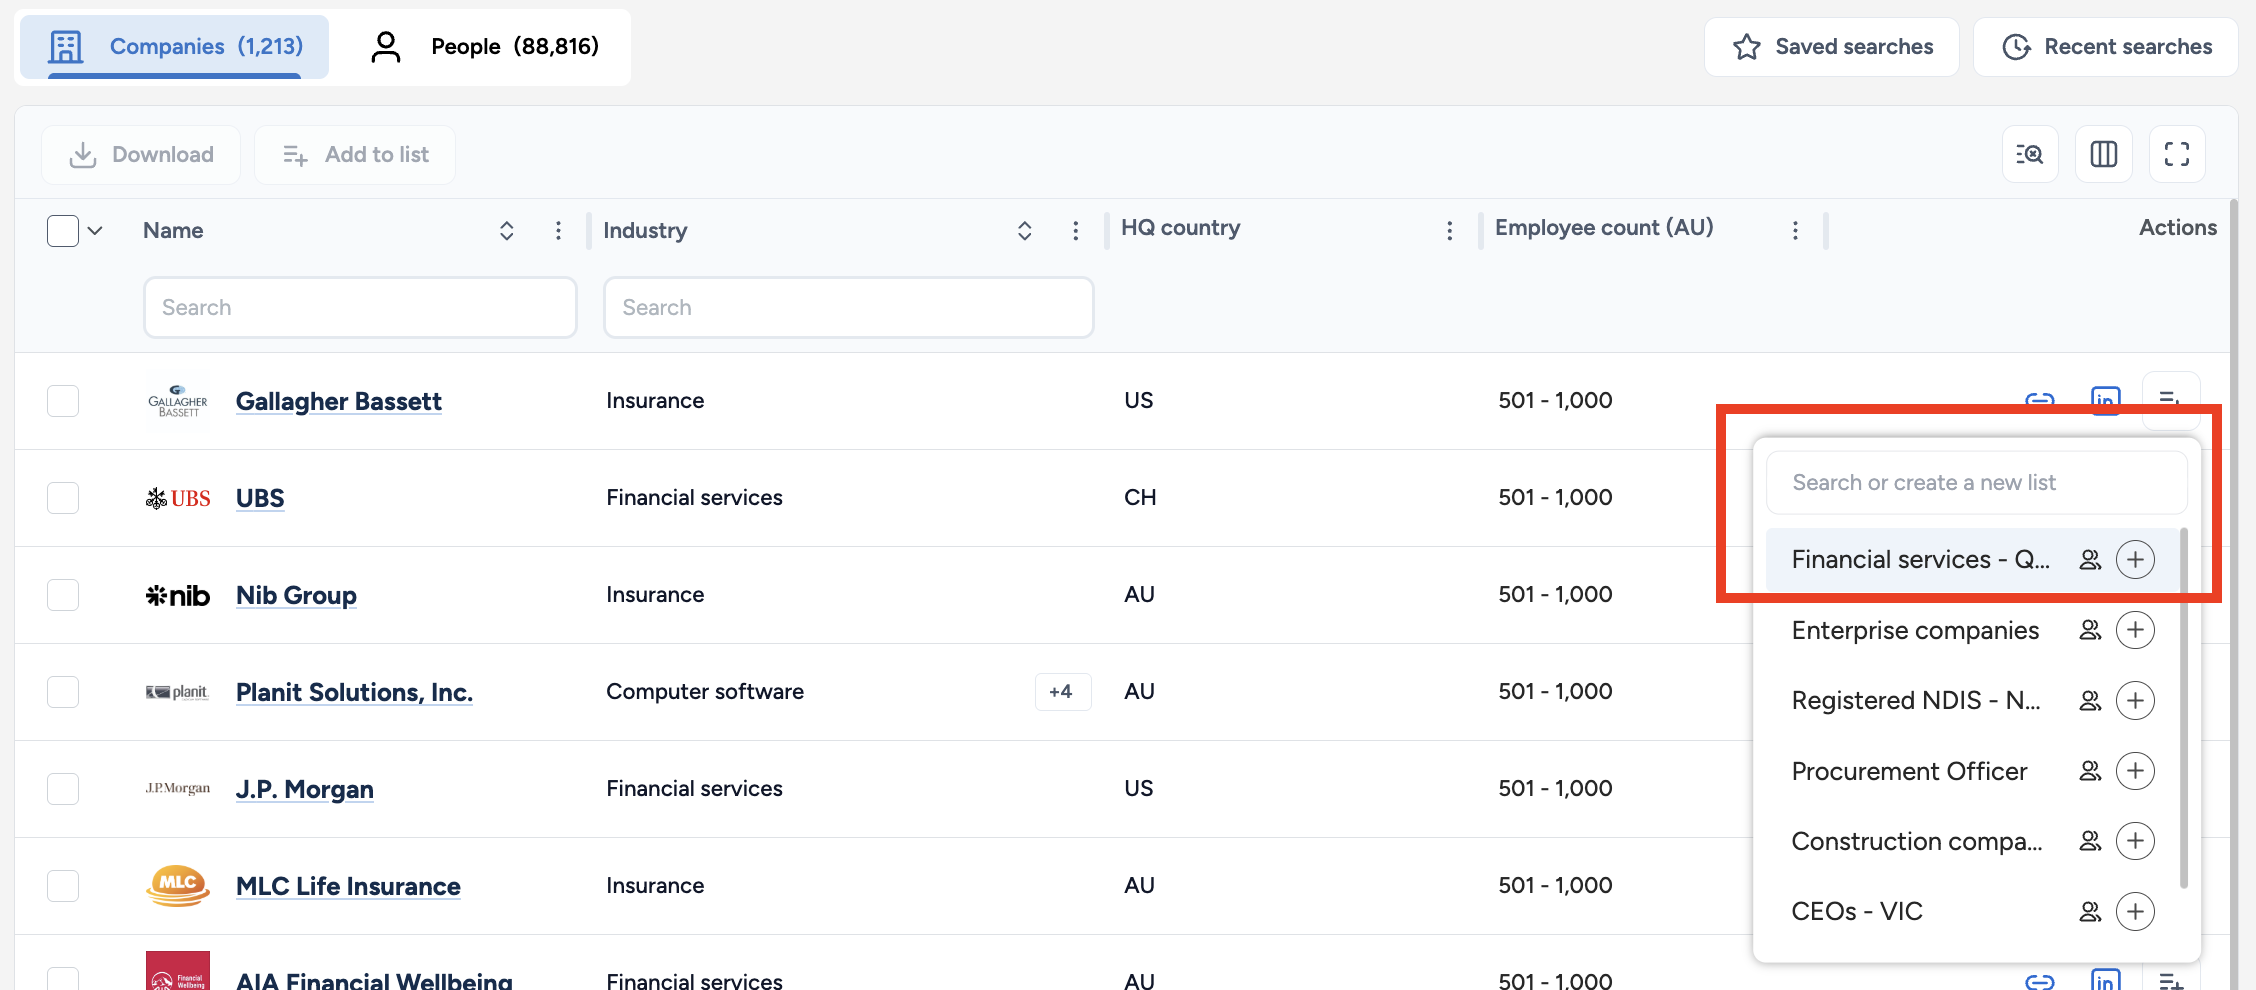Focus the Search or create a new list field

click(x=1977, y=483)
